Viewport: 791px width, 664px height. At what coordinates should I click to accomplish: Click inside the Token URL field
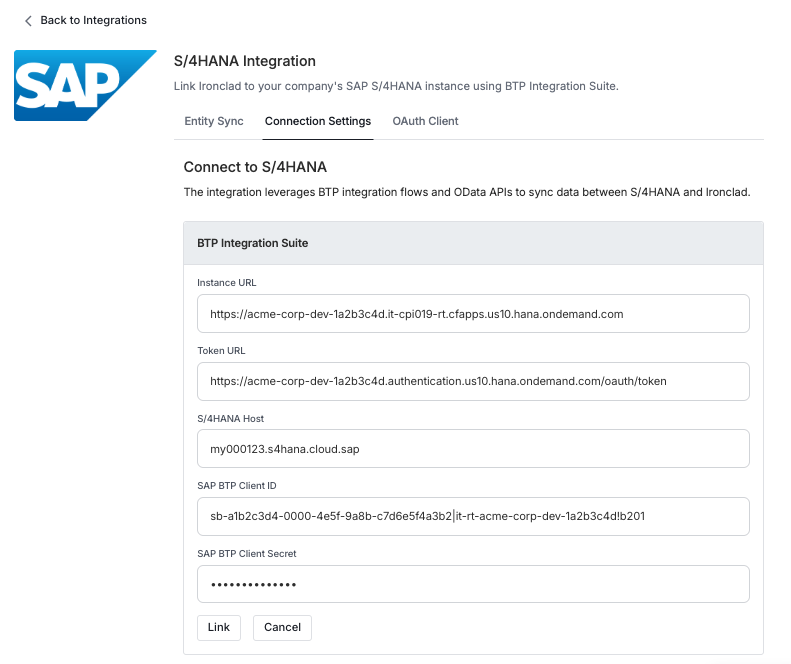point(473,381)
